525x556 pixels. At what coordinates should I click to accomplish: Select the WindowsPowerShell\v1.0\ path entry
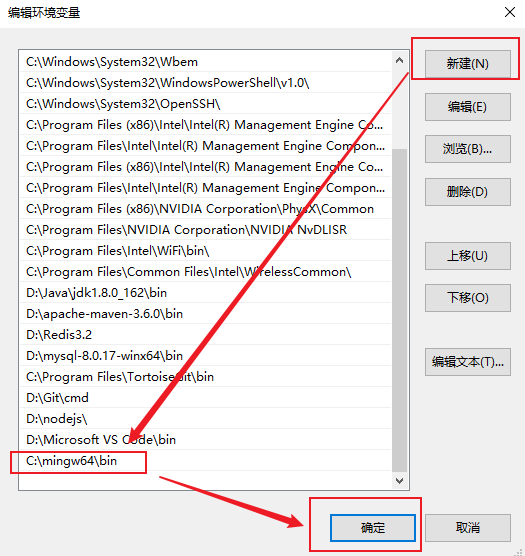(x=206, y=83)
